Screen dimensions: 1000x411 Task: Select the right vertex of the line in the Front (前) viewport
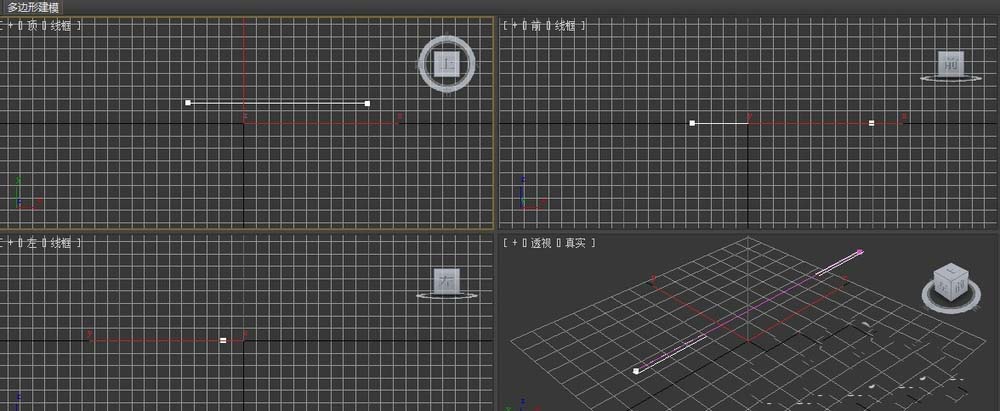(x=872, y=123)
